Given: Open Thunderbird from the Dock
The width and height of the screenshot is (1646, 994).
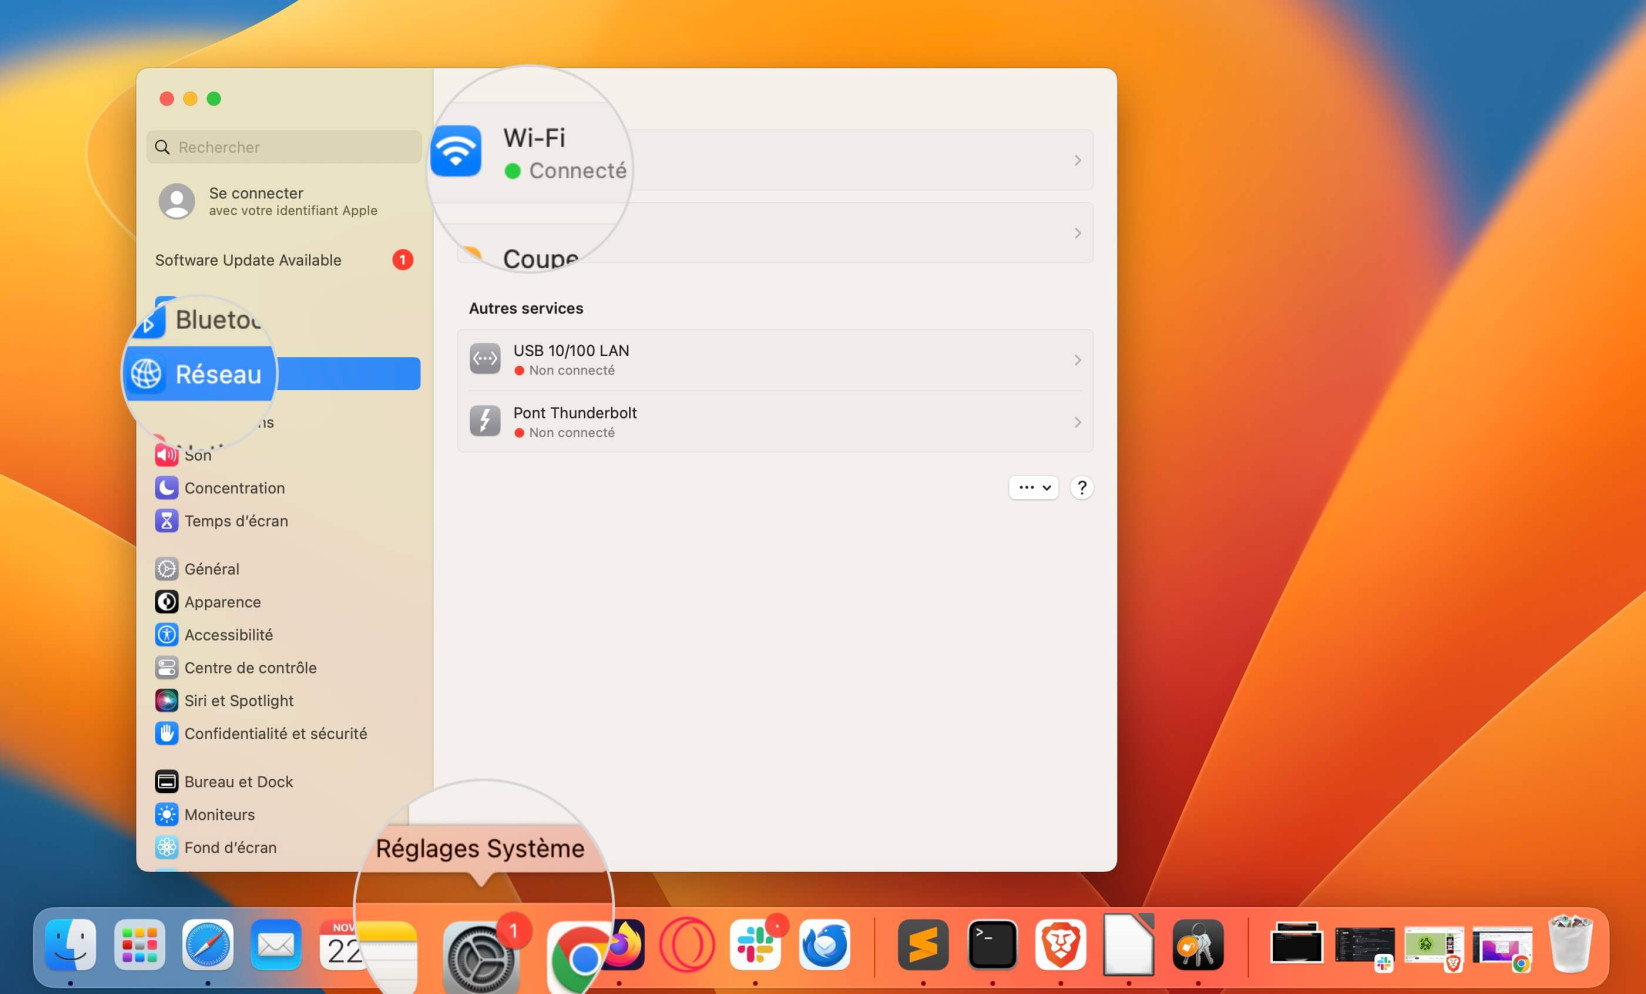Looking at the screenshot, I should 824,945.
